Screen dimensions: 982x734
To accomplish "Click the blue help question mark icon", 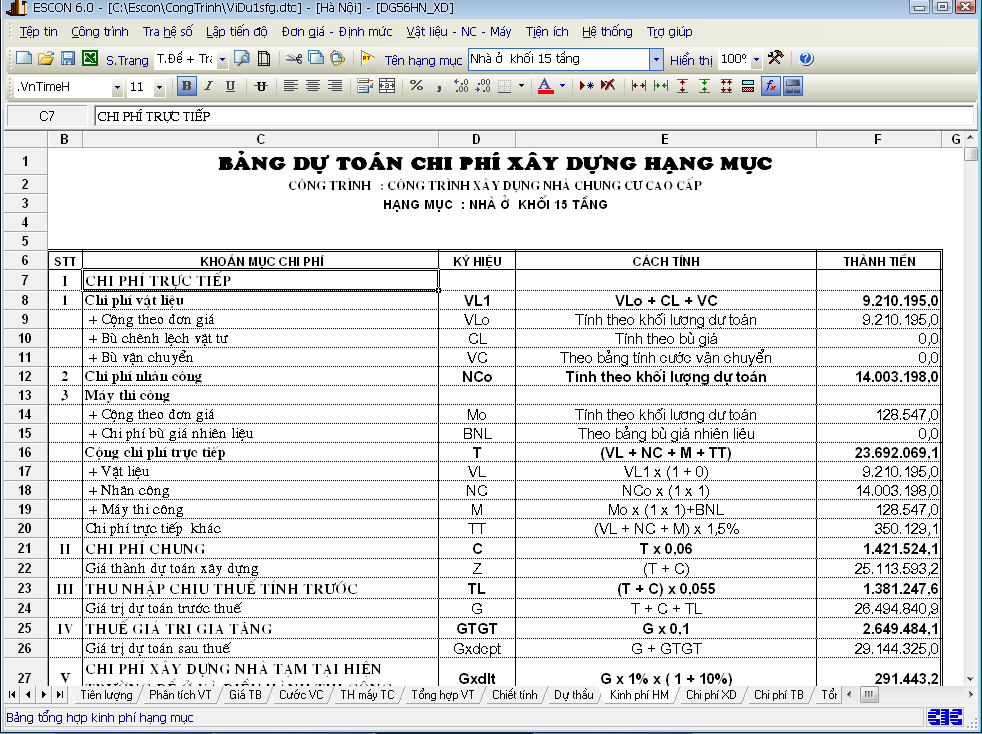I will pyautogui.click(x=806, y=59).
